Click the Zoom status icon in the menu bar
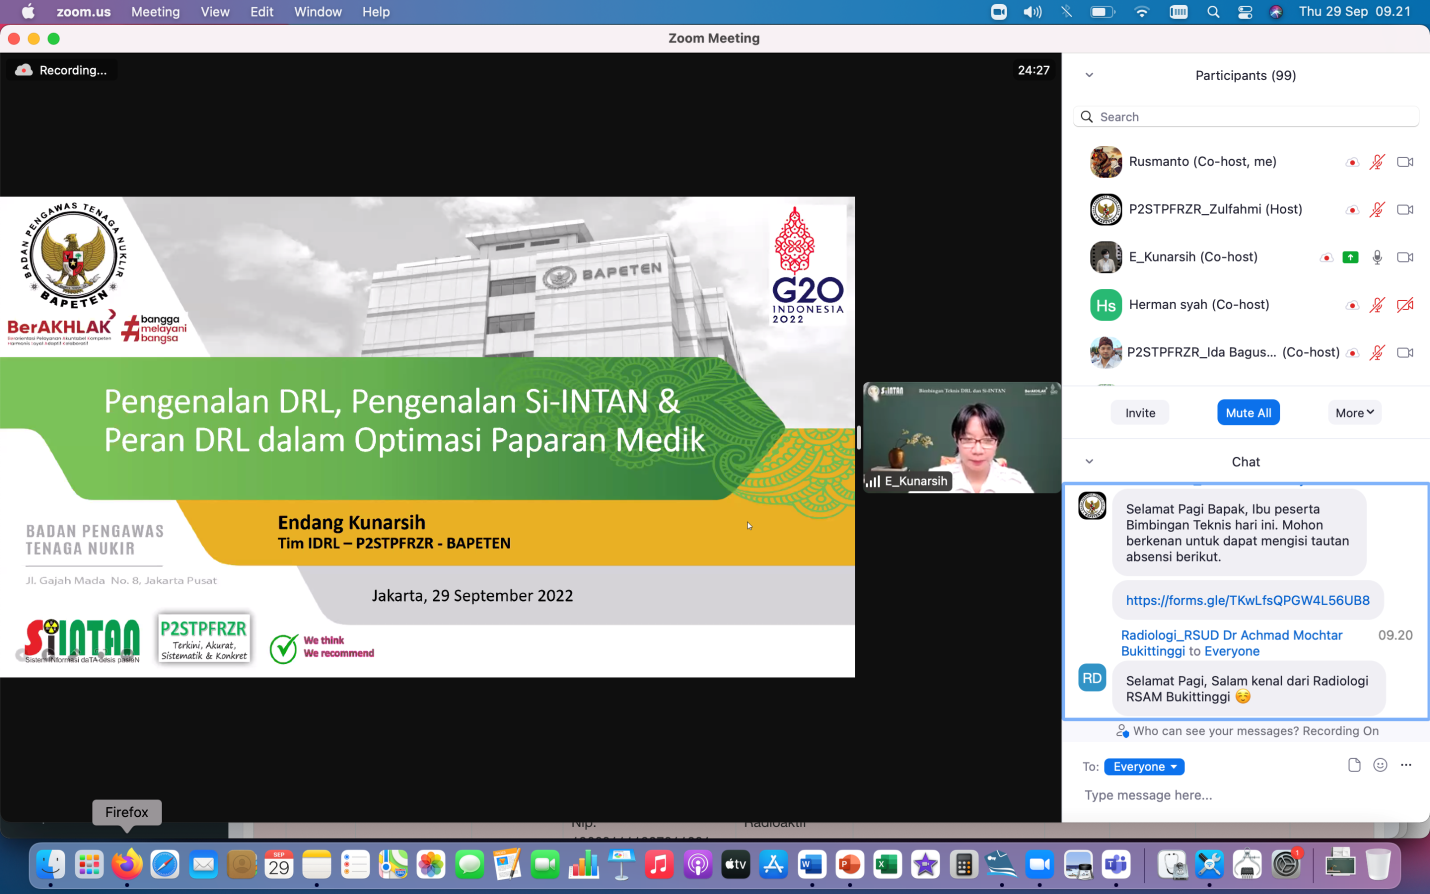Viewport: 1430px width, 894px height. [x=998, y=12]
